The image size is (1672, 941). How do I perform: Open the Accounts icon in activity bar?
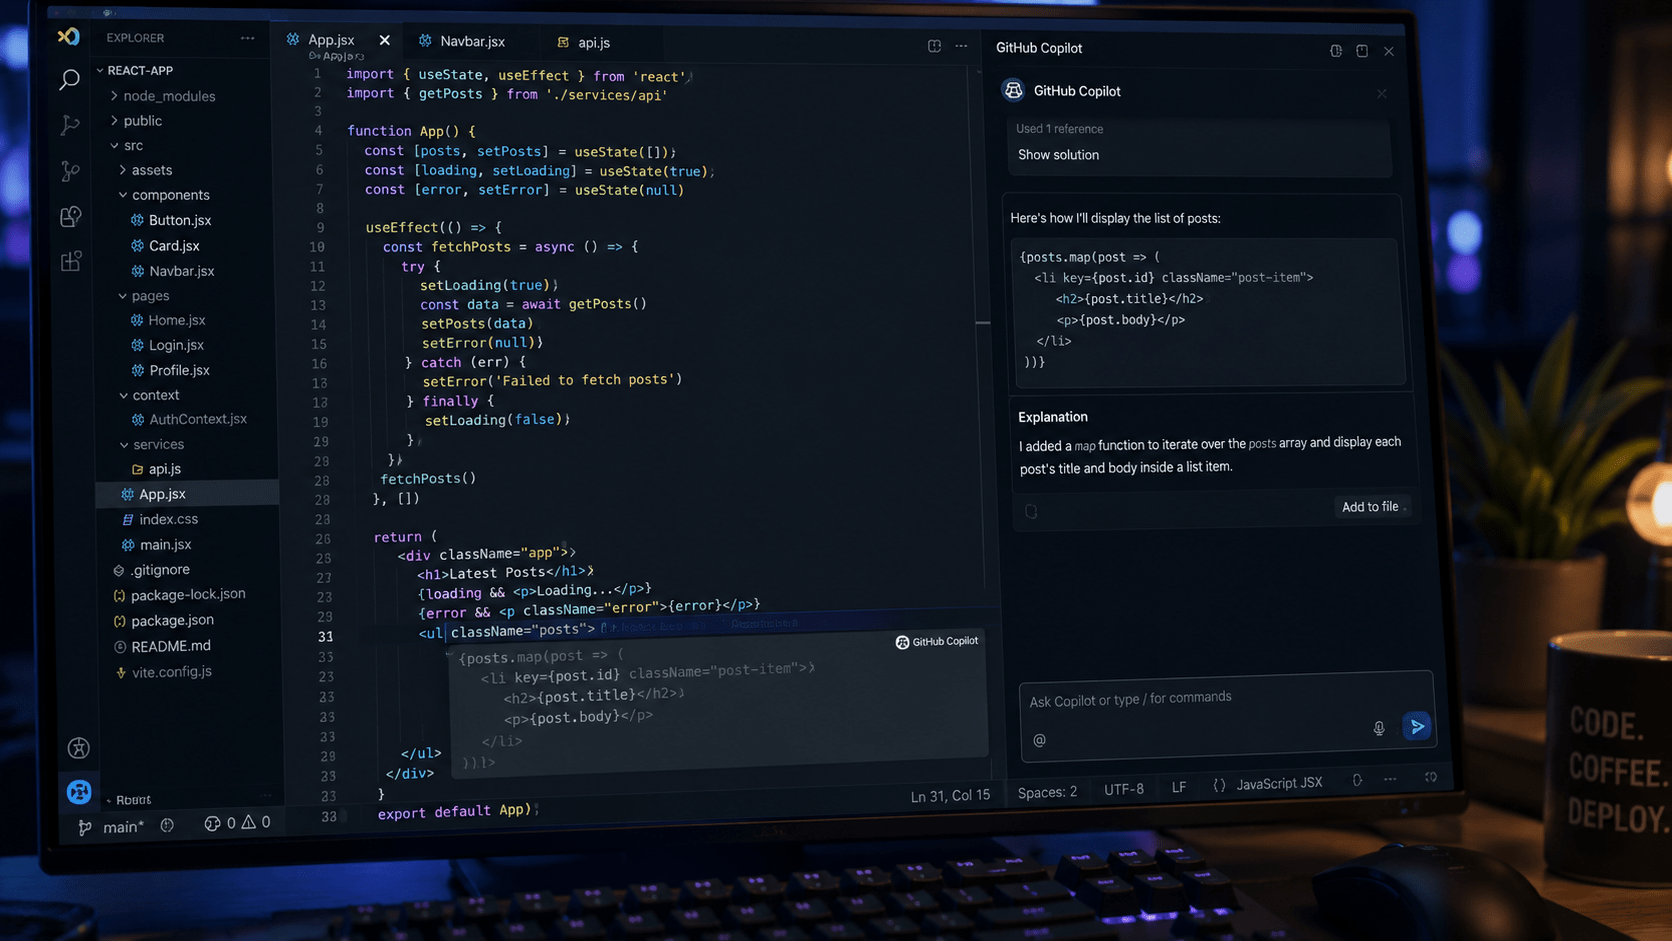click(x=78, y=747)
